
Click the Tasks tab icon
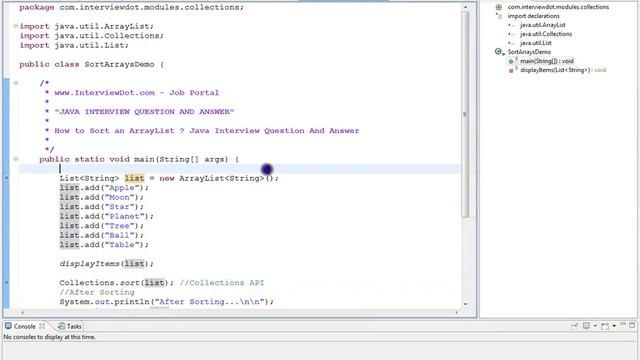61,326
